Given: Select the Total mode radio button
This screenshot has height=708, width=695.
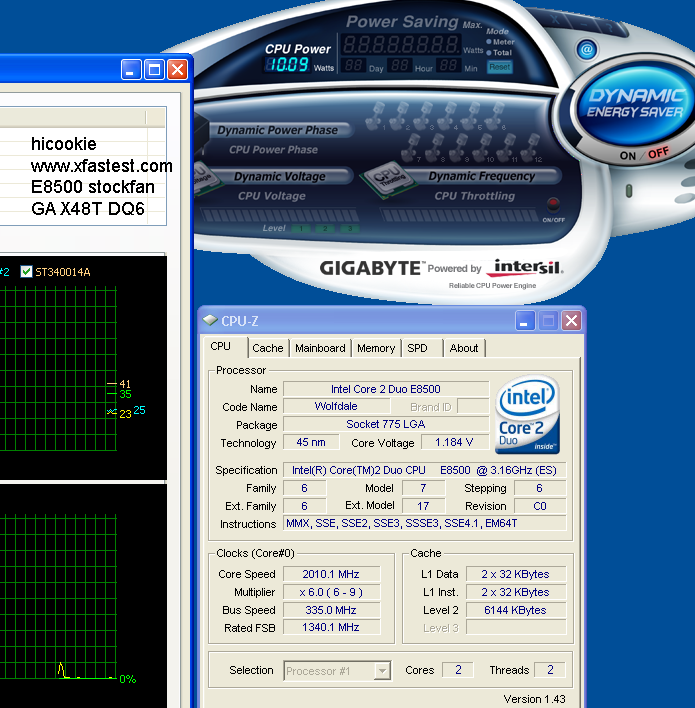Looking at the screenshot, I should [490, 53].
